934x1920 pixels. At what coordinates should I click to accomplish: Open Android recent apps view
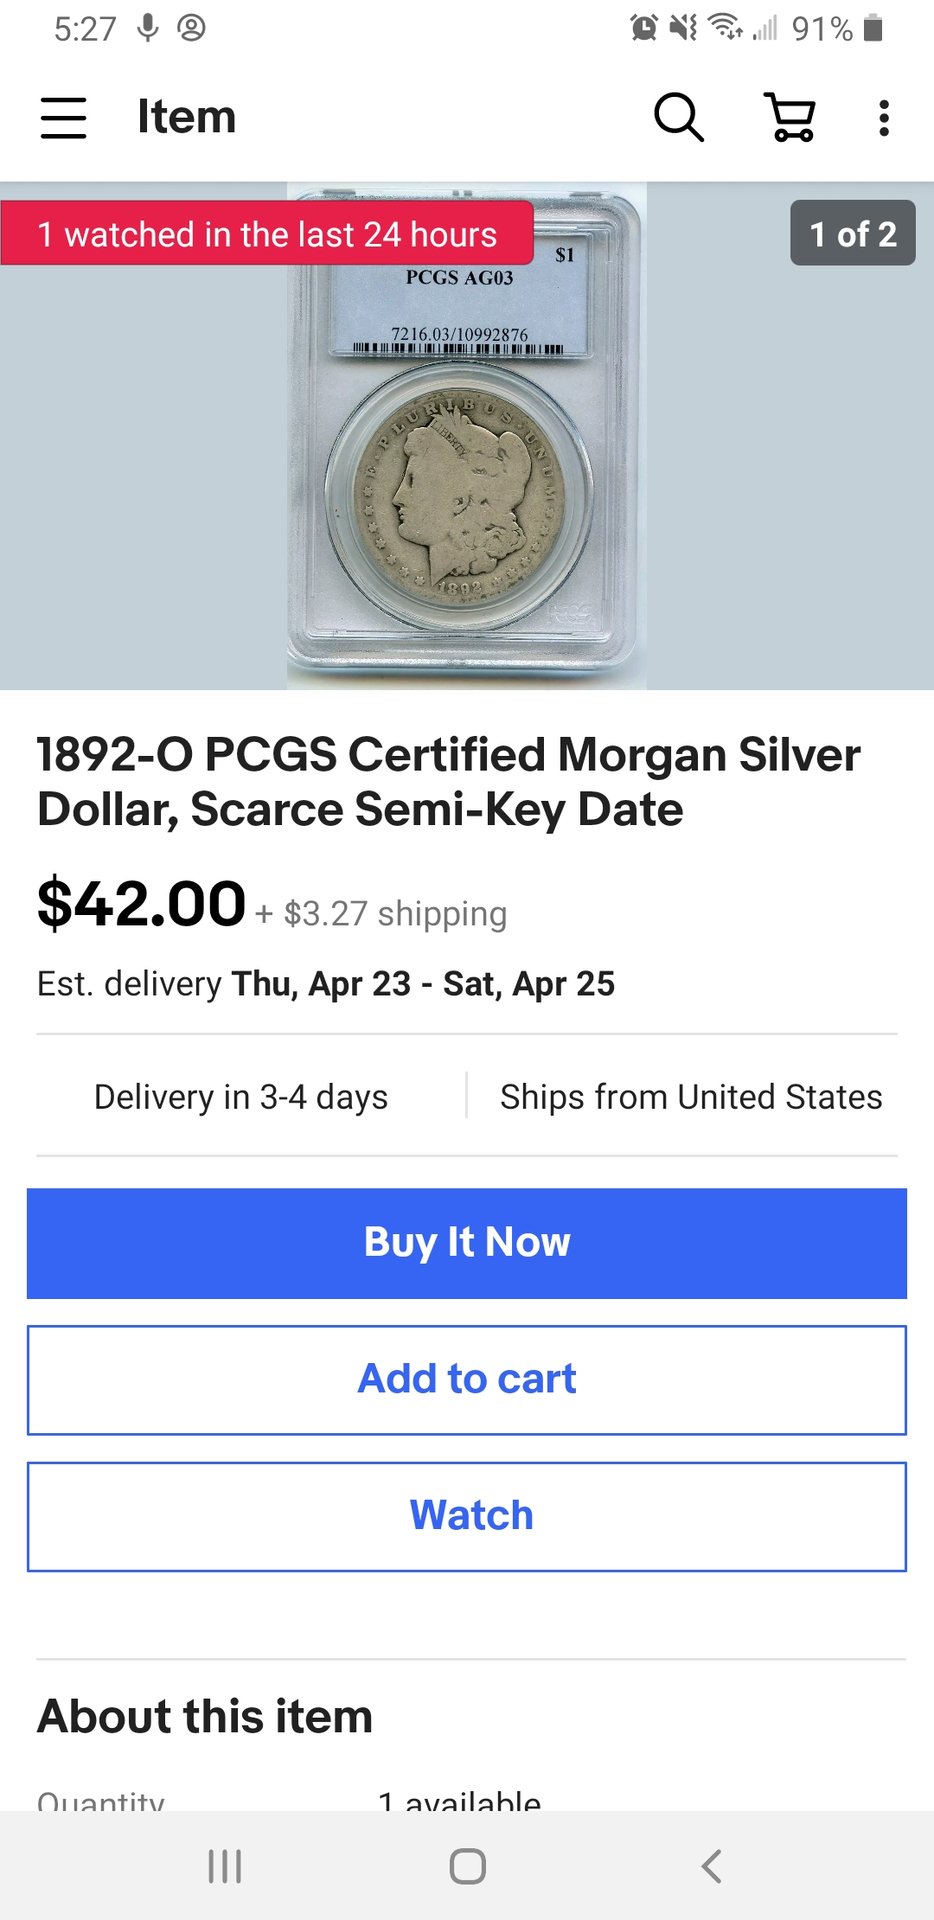click(x=225, y=1866)
